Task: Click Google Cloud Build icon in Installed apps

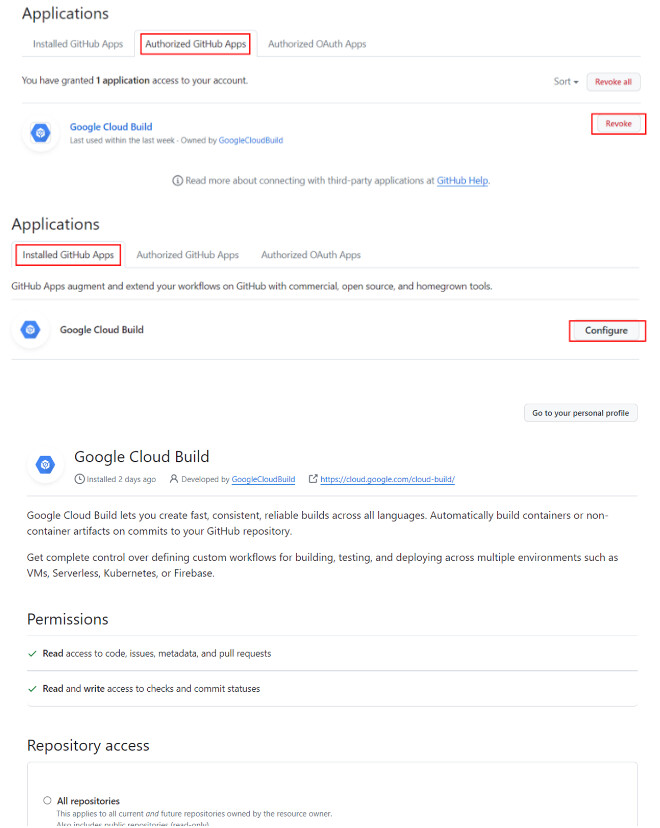Action: tap(30, 330)
